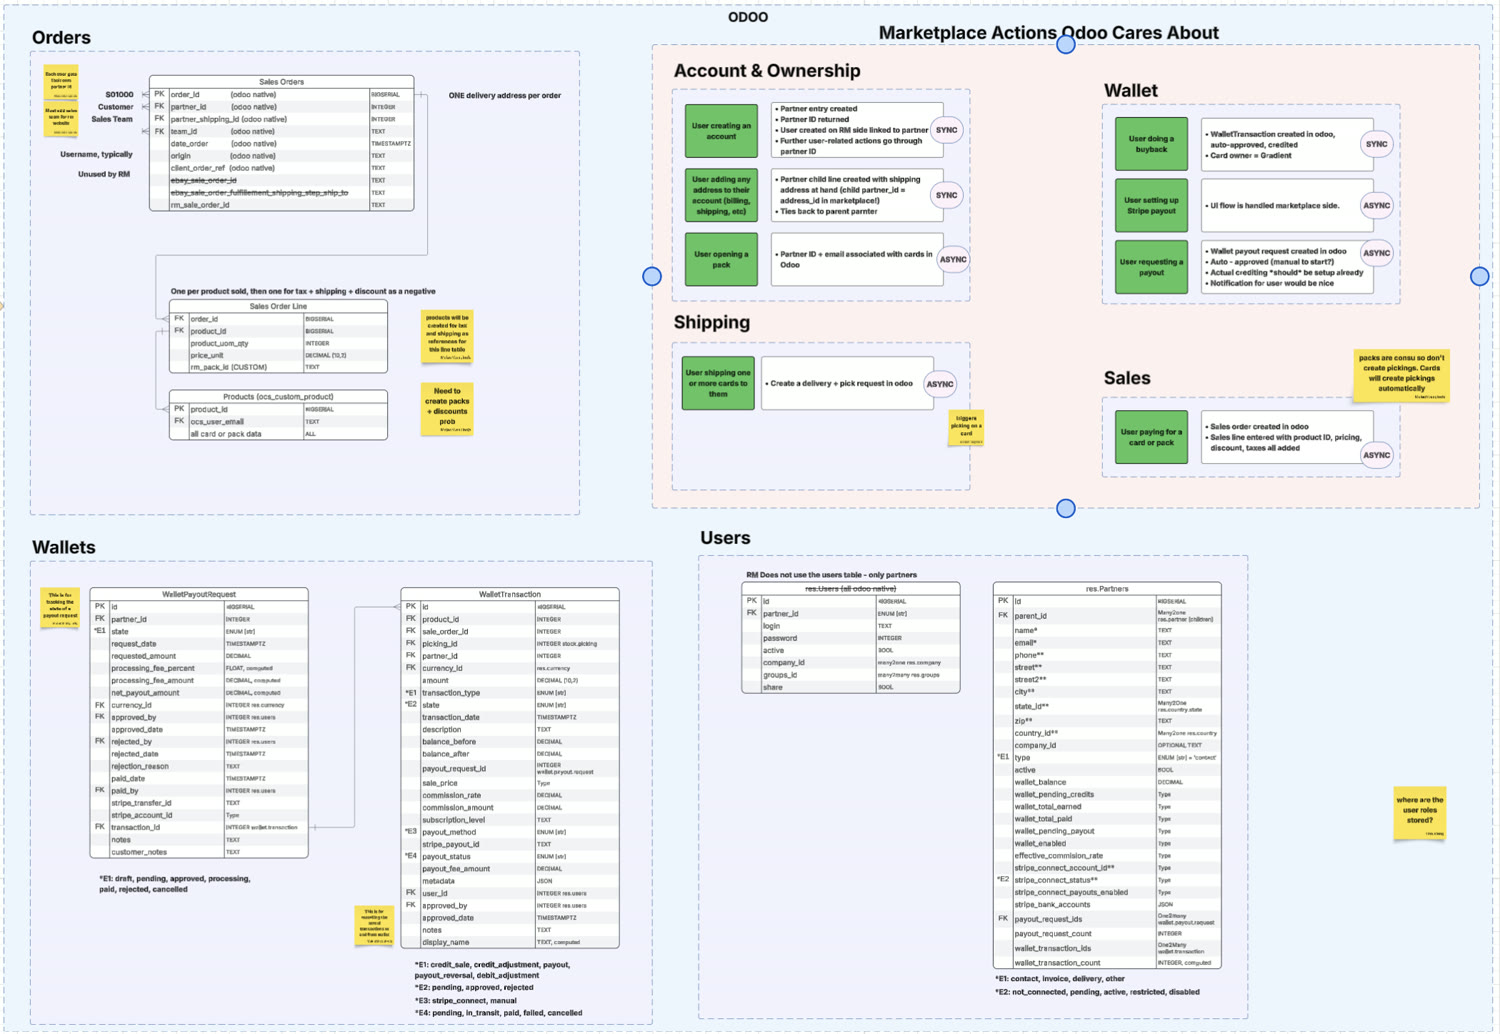
Task: Select the 'User creating an account' green box
Action: 721,131
